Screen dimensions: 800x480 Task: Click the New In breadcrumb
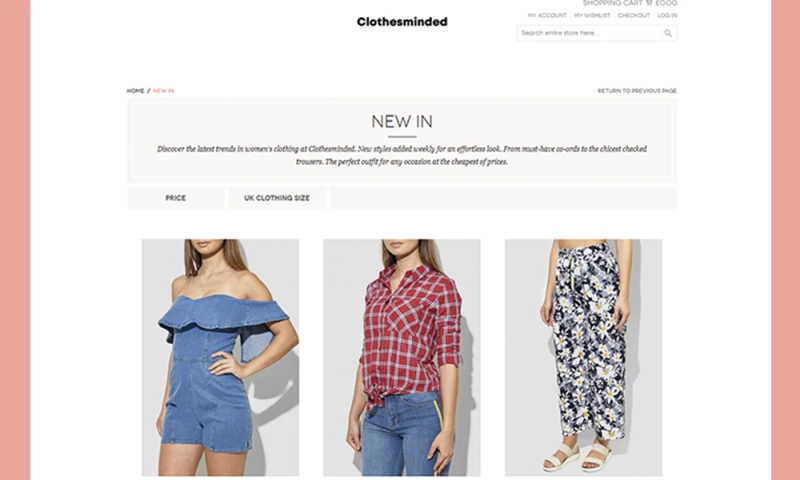pos(163,91)
